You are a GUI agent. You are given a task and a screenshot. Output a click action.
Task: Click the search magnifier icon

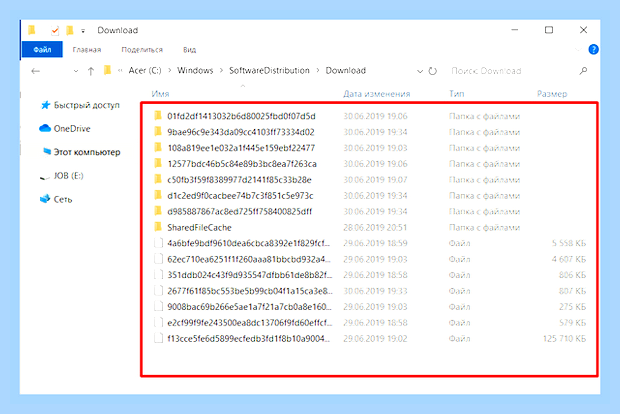(583, 71)
